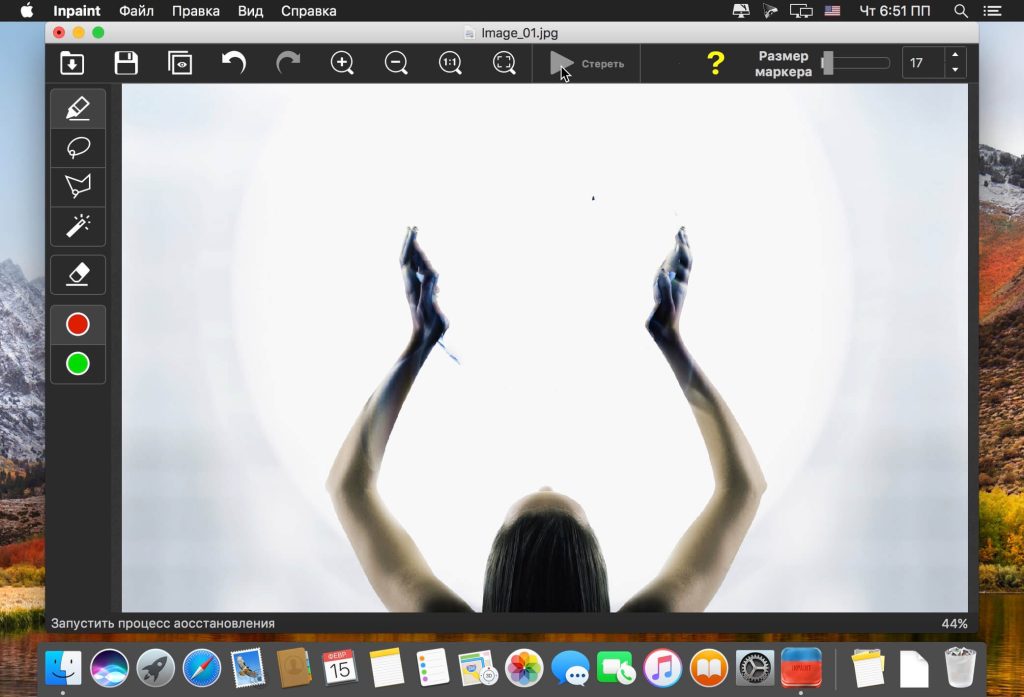Click the Undo icon
Viewport: 1024px width, 697px height.
click(234, 62)
